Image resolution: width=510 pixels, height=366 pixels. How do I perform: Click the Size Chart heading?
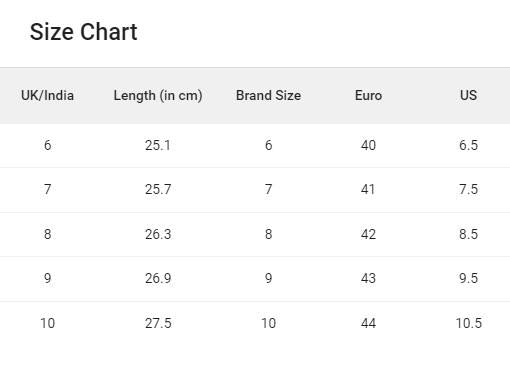coord(83,32)
